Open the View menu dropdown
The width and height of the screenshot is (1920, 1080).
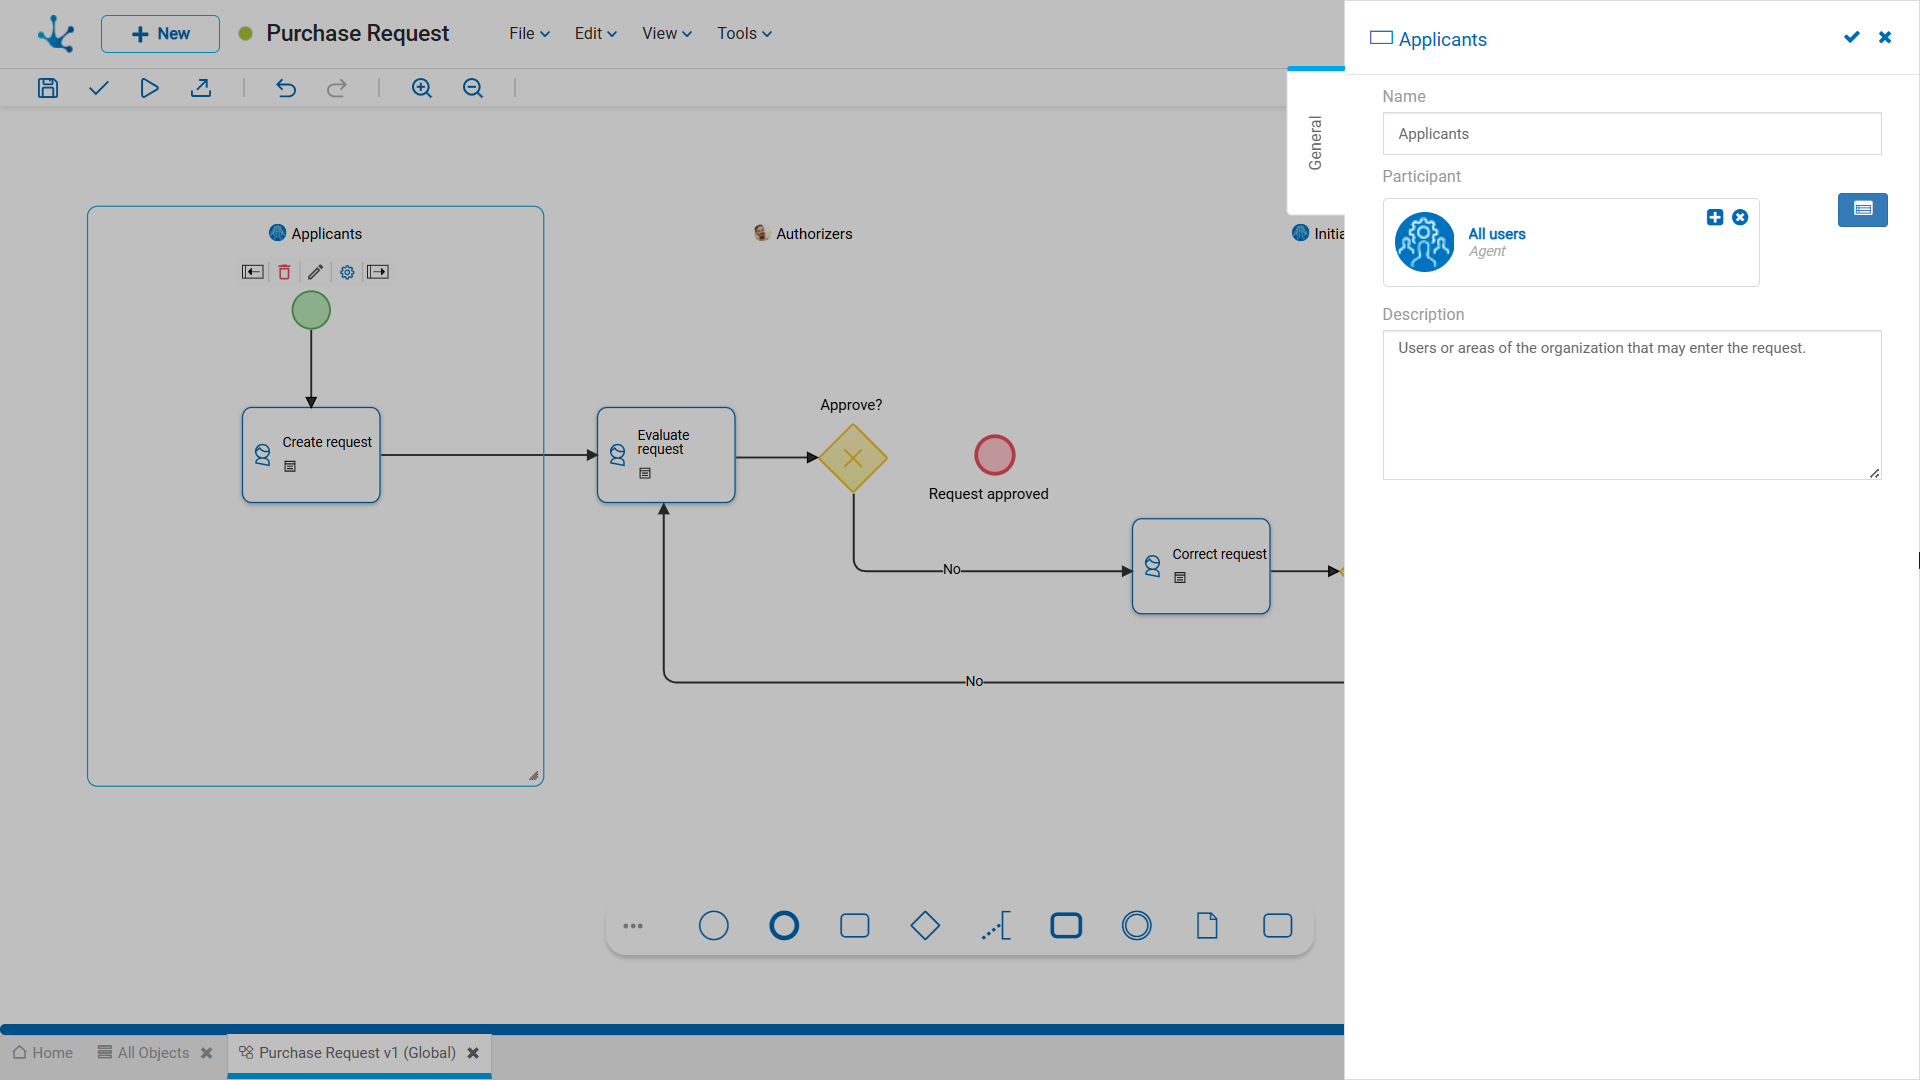point(667,34)
